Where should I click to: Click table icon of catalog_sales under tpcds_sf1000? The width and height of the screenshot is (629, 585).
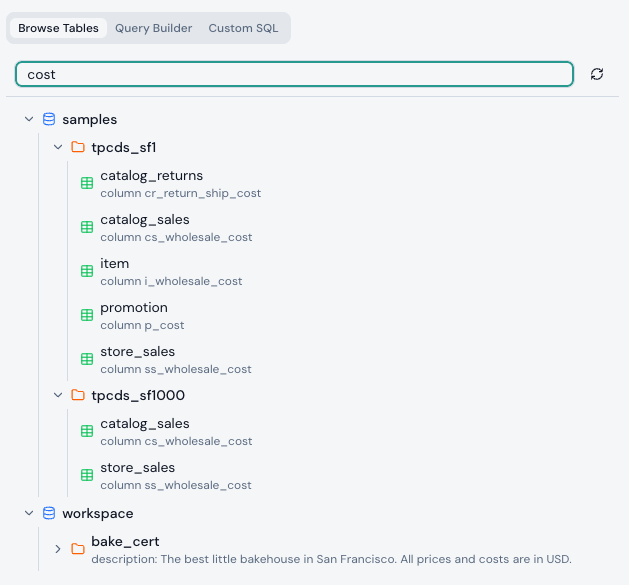click(87, 431)
